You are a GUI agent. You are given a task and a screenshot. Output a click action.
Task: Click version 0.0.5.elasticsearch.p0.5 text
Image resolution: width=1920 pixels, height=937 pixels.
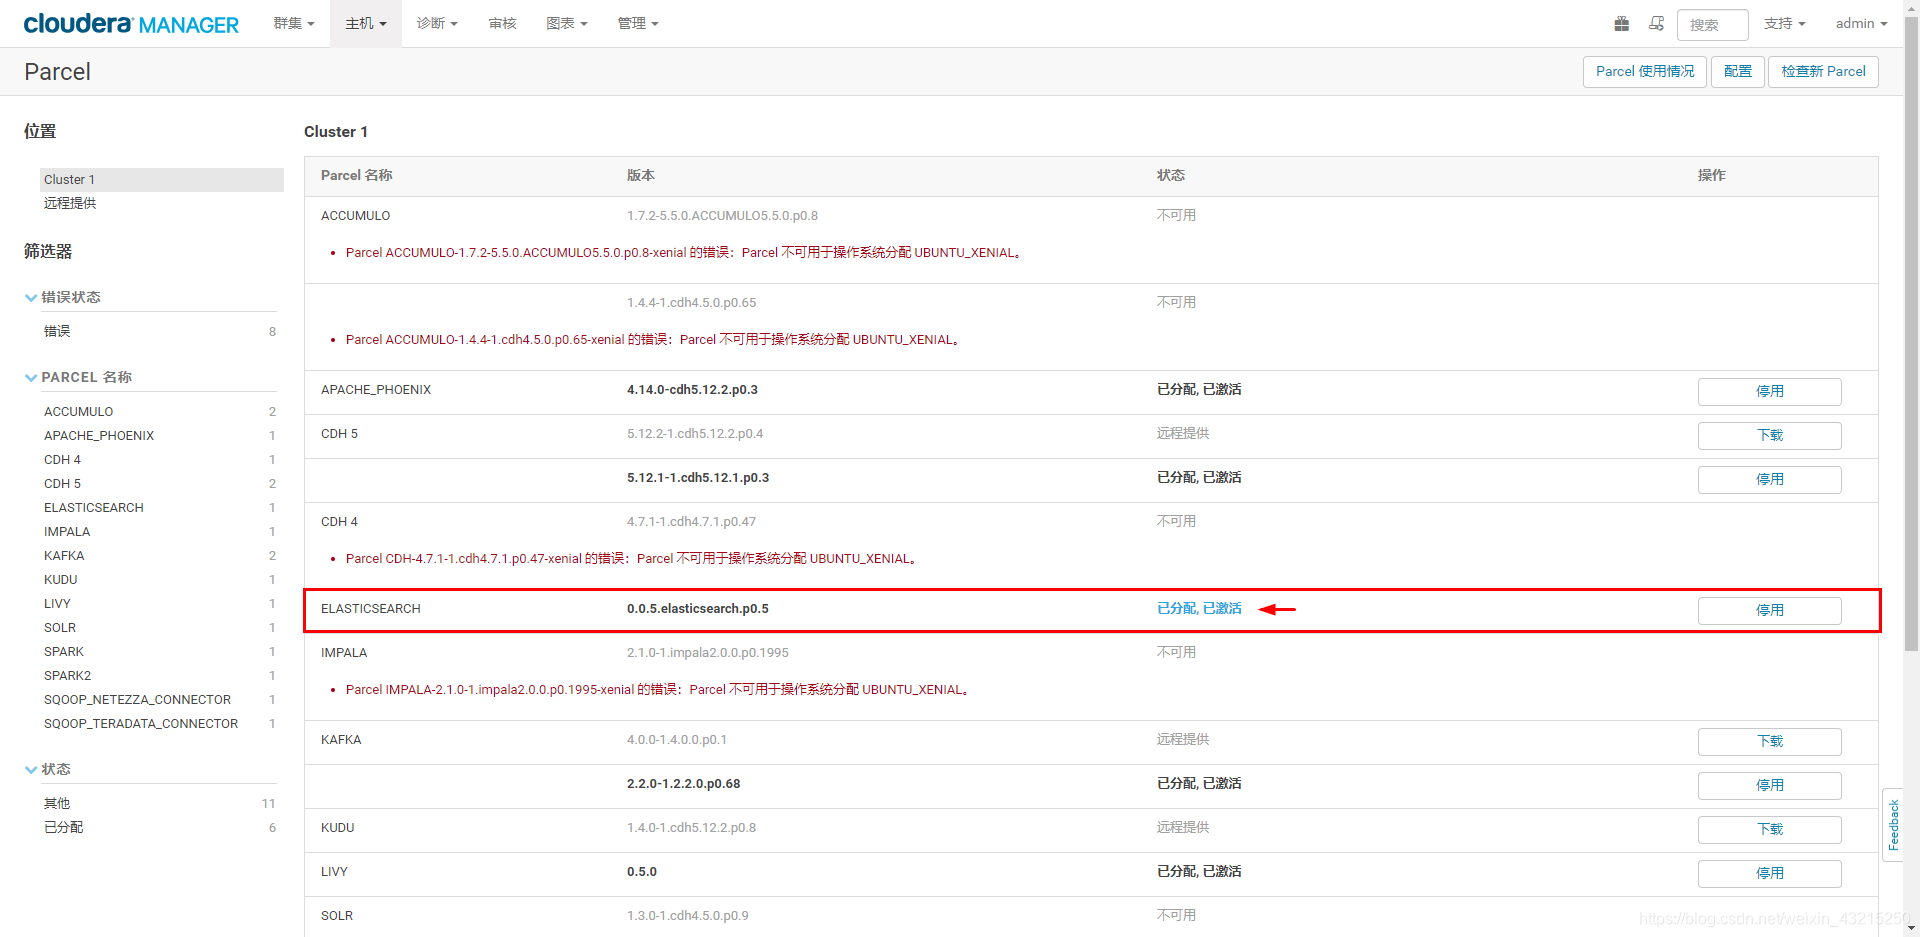[698, 609]
